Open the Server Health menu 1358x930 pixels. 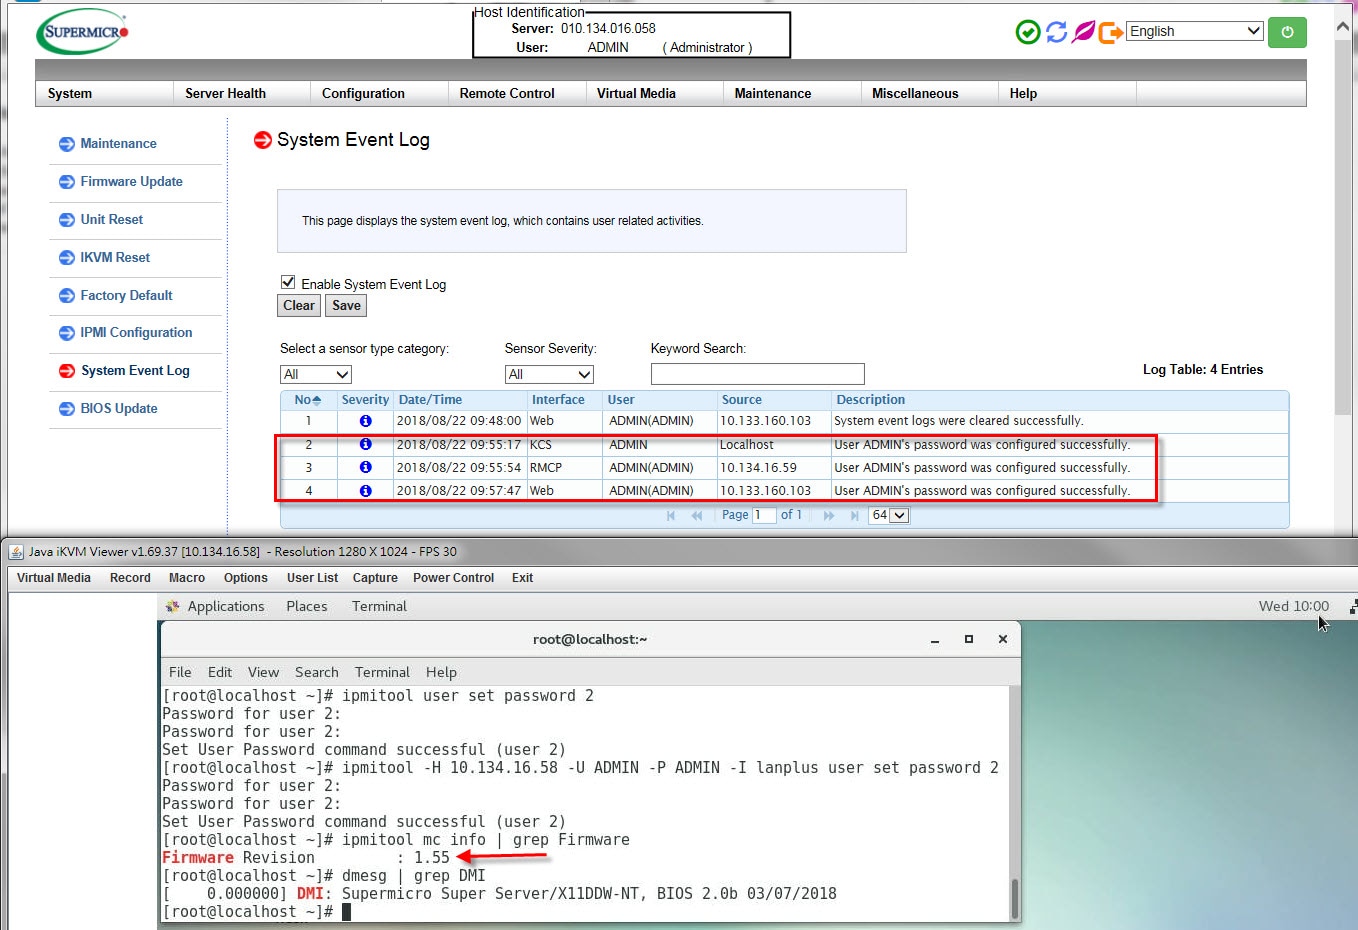pos(225,93)
